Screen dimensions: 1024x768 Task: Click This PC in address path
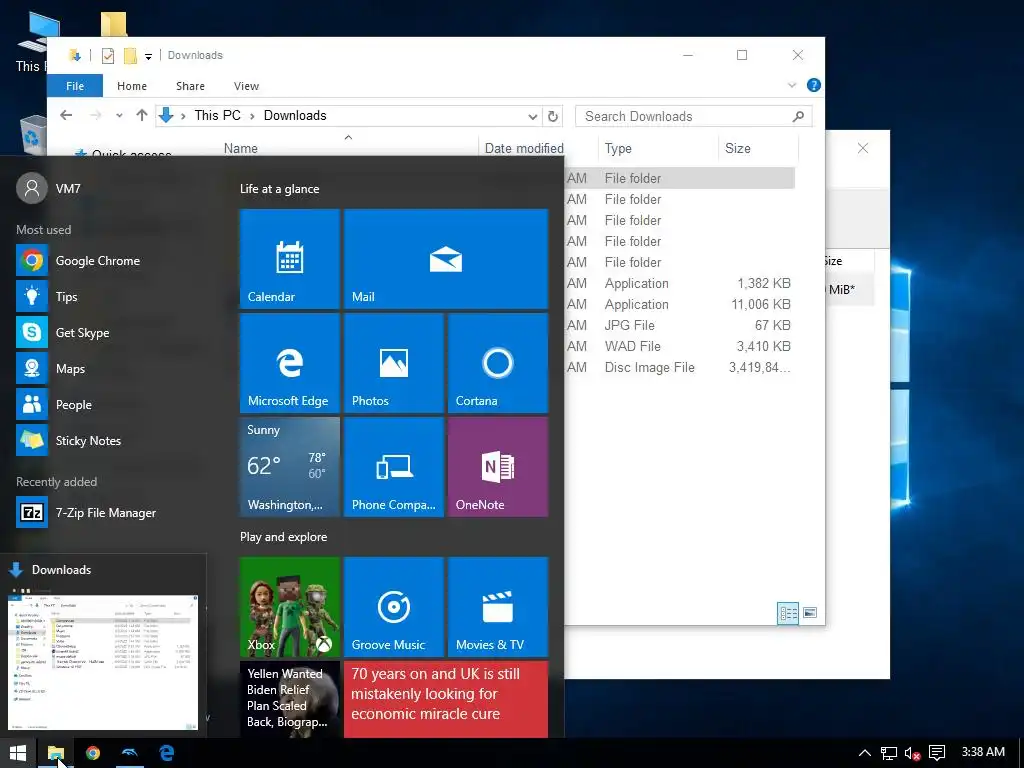tap(217, 116)
